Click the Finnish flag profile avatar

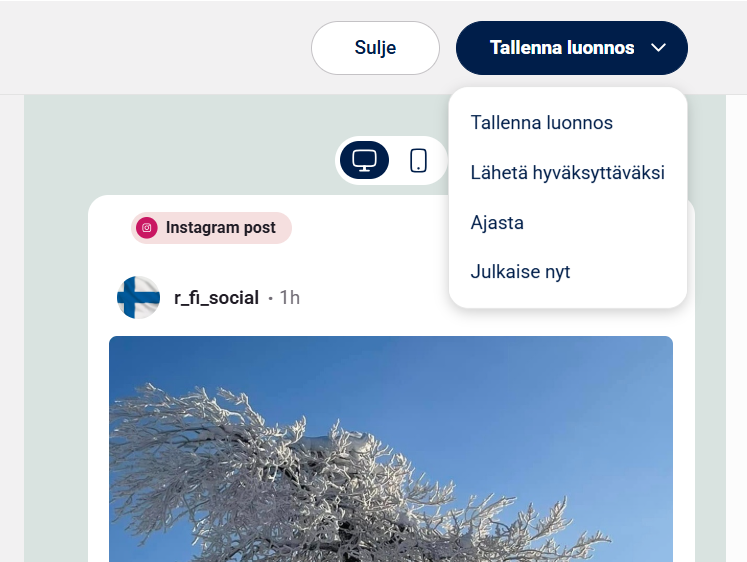pyautogui.click(x=138, y=297)
